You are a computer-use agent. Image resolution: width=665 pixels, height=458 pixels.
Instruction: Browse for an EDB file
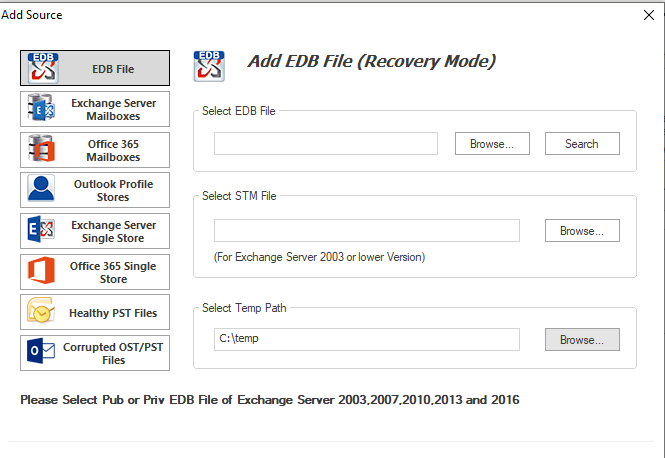click(x=492, y=144)
